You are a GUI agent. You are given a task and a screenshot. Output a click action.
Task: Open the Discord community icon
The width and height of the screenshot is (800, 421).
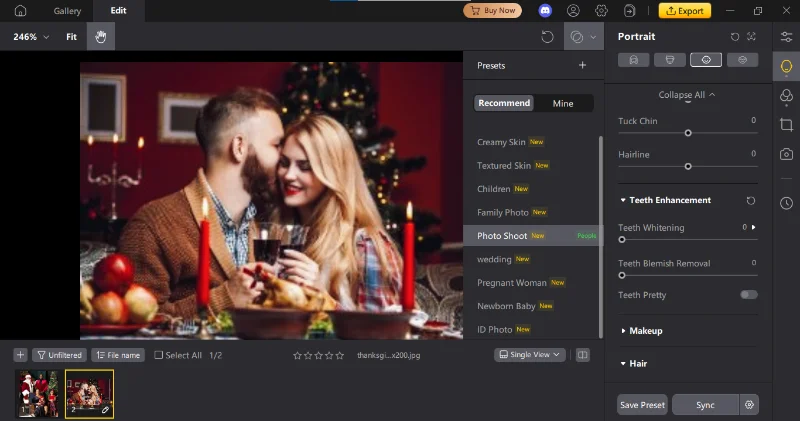[545, 11]
